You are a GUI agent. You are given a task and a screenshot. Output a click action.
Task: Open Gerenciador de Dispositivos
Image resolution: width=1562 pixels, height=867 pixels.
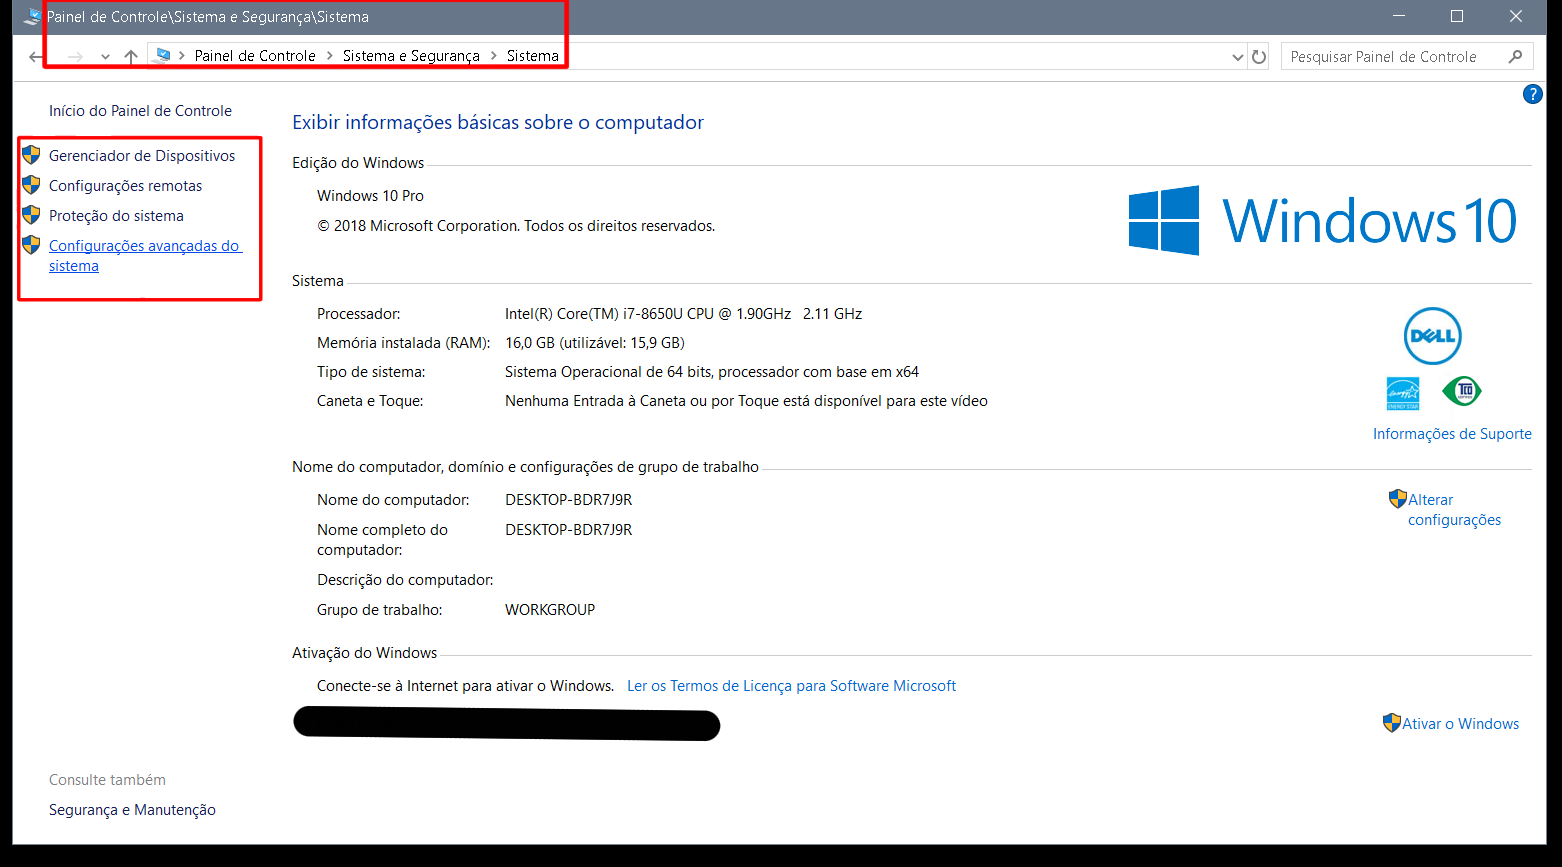142,156
